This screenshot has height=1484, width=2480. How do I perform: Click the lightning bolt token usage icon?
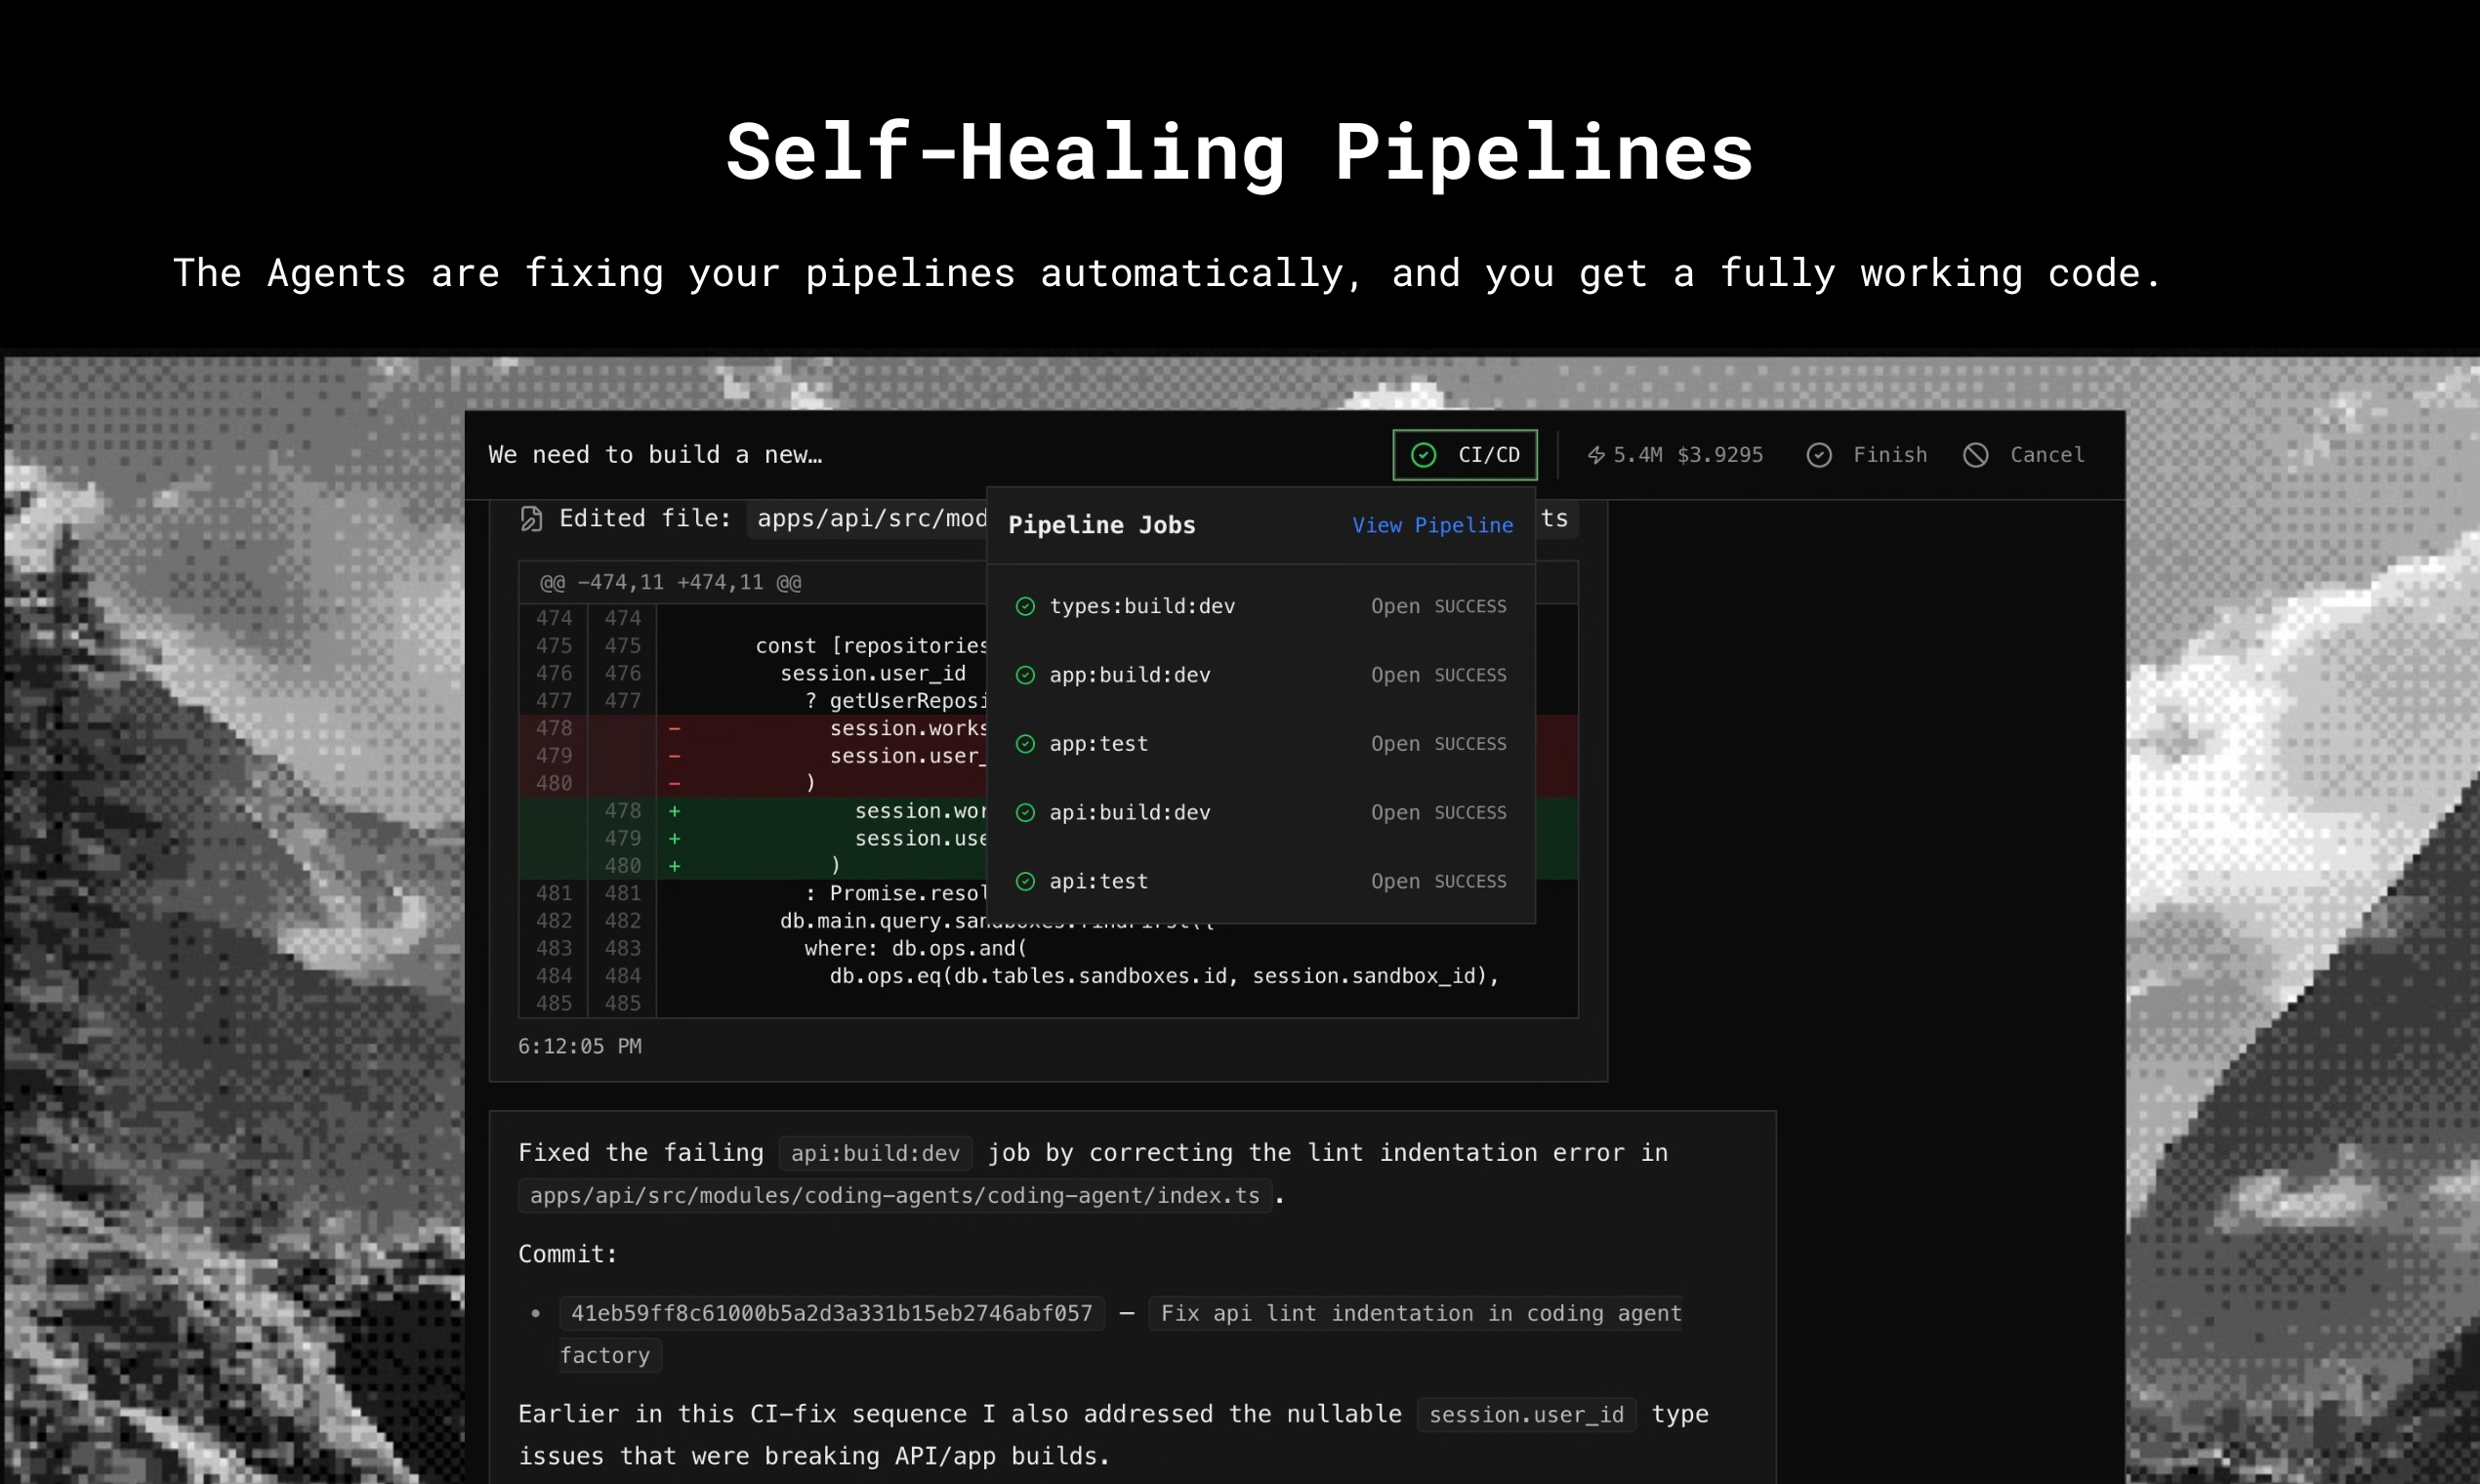(x=1596, y=455)
